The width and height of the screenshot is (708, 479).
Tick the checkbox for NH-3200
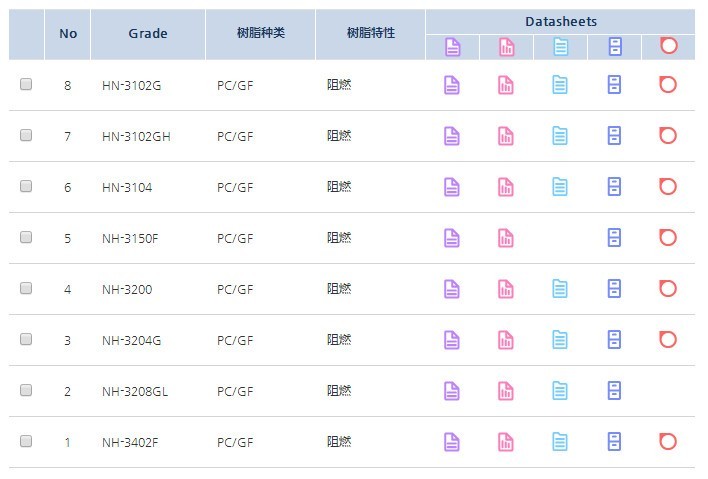pos(26,288)
